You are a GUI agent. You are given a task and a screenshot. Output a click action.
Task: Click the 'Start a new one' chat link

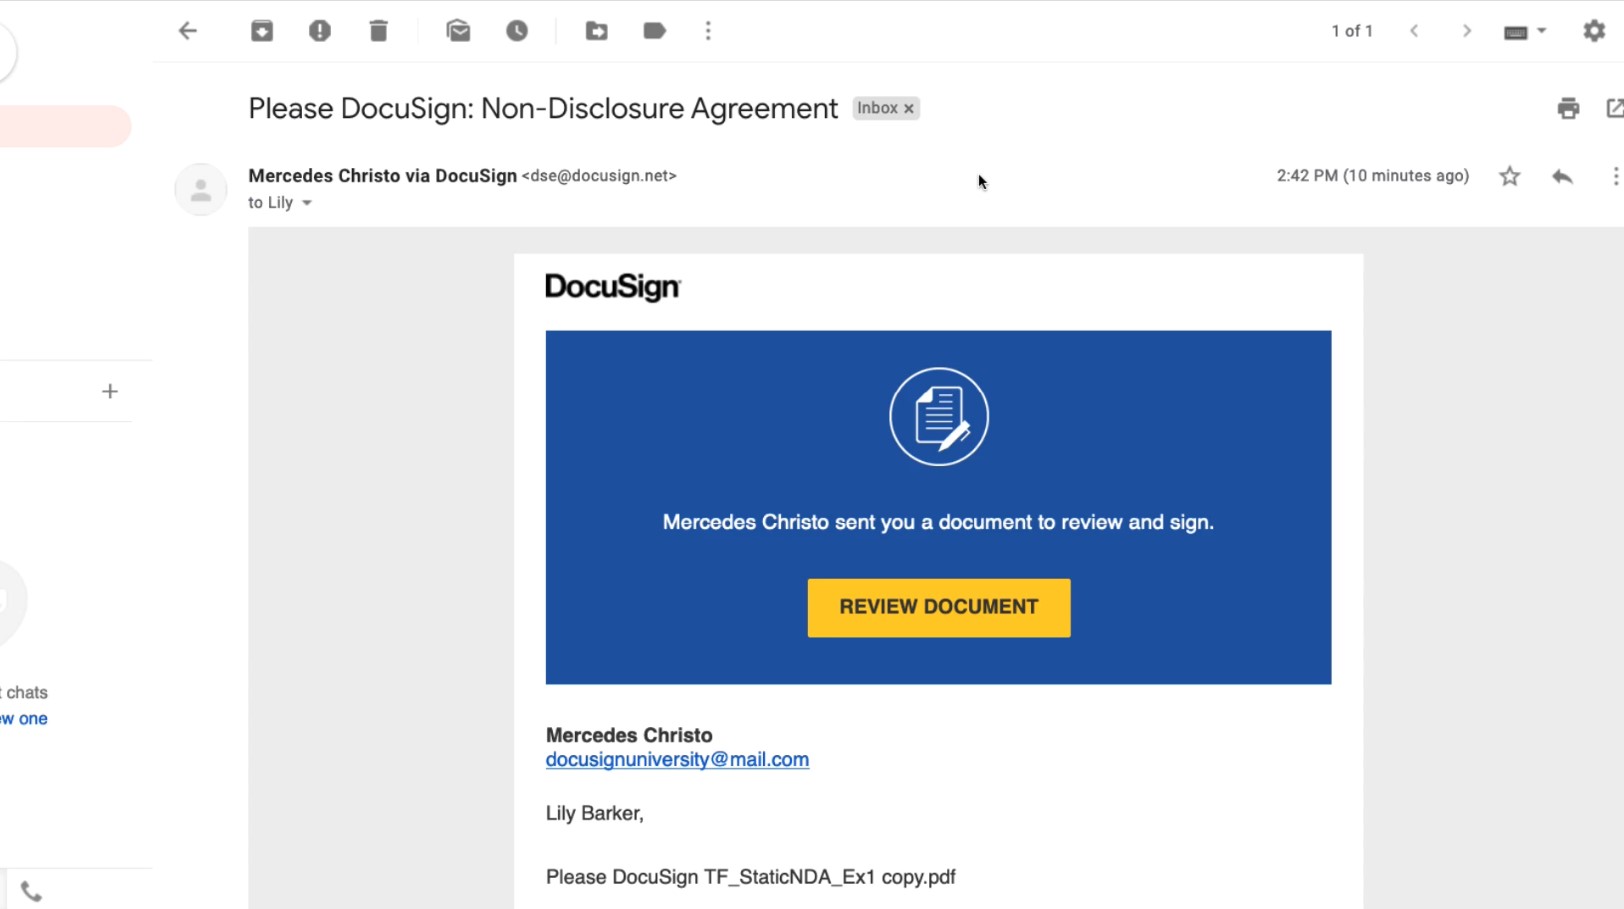pyautogui.click(x=24, y=719)
